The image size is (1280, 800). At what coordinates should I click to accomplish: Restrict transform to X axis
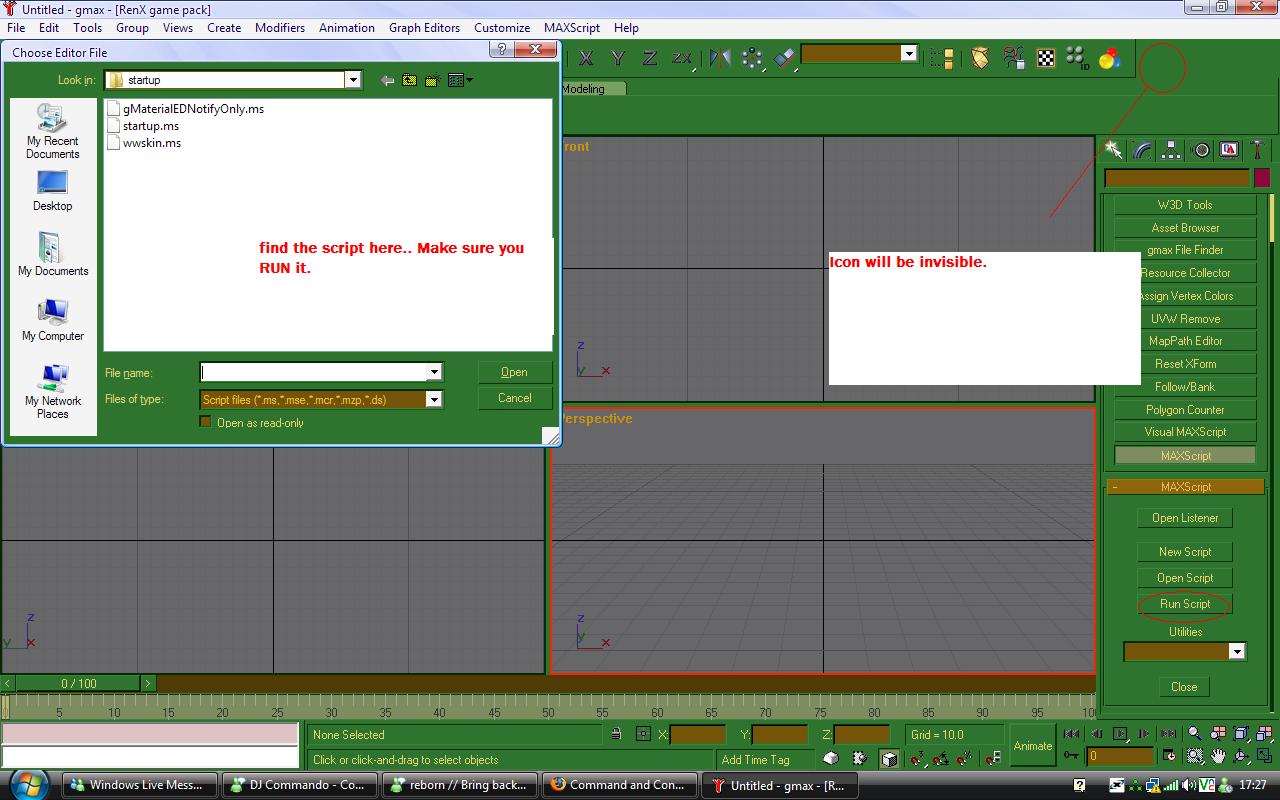point(586,58)
